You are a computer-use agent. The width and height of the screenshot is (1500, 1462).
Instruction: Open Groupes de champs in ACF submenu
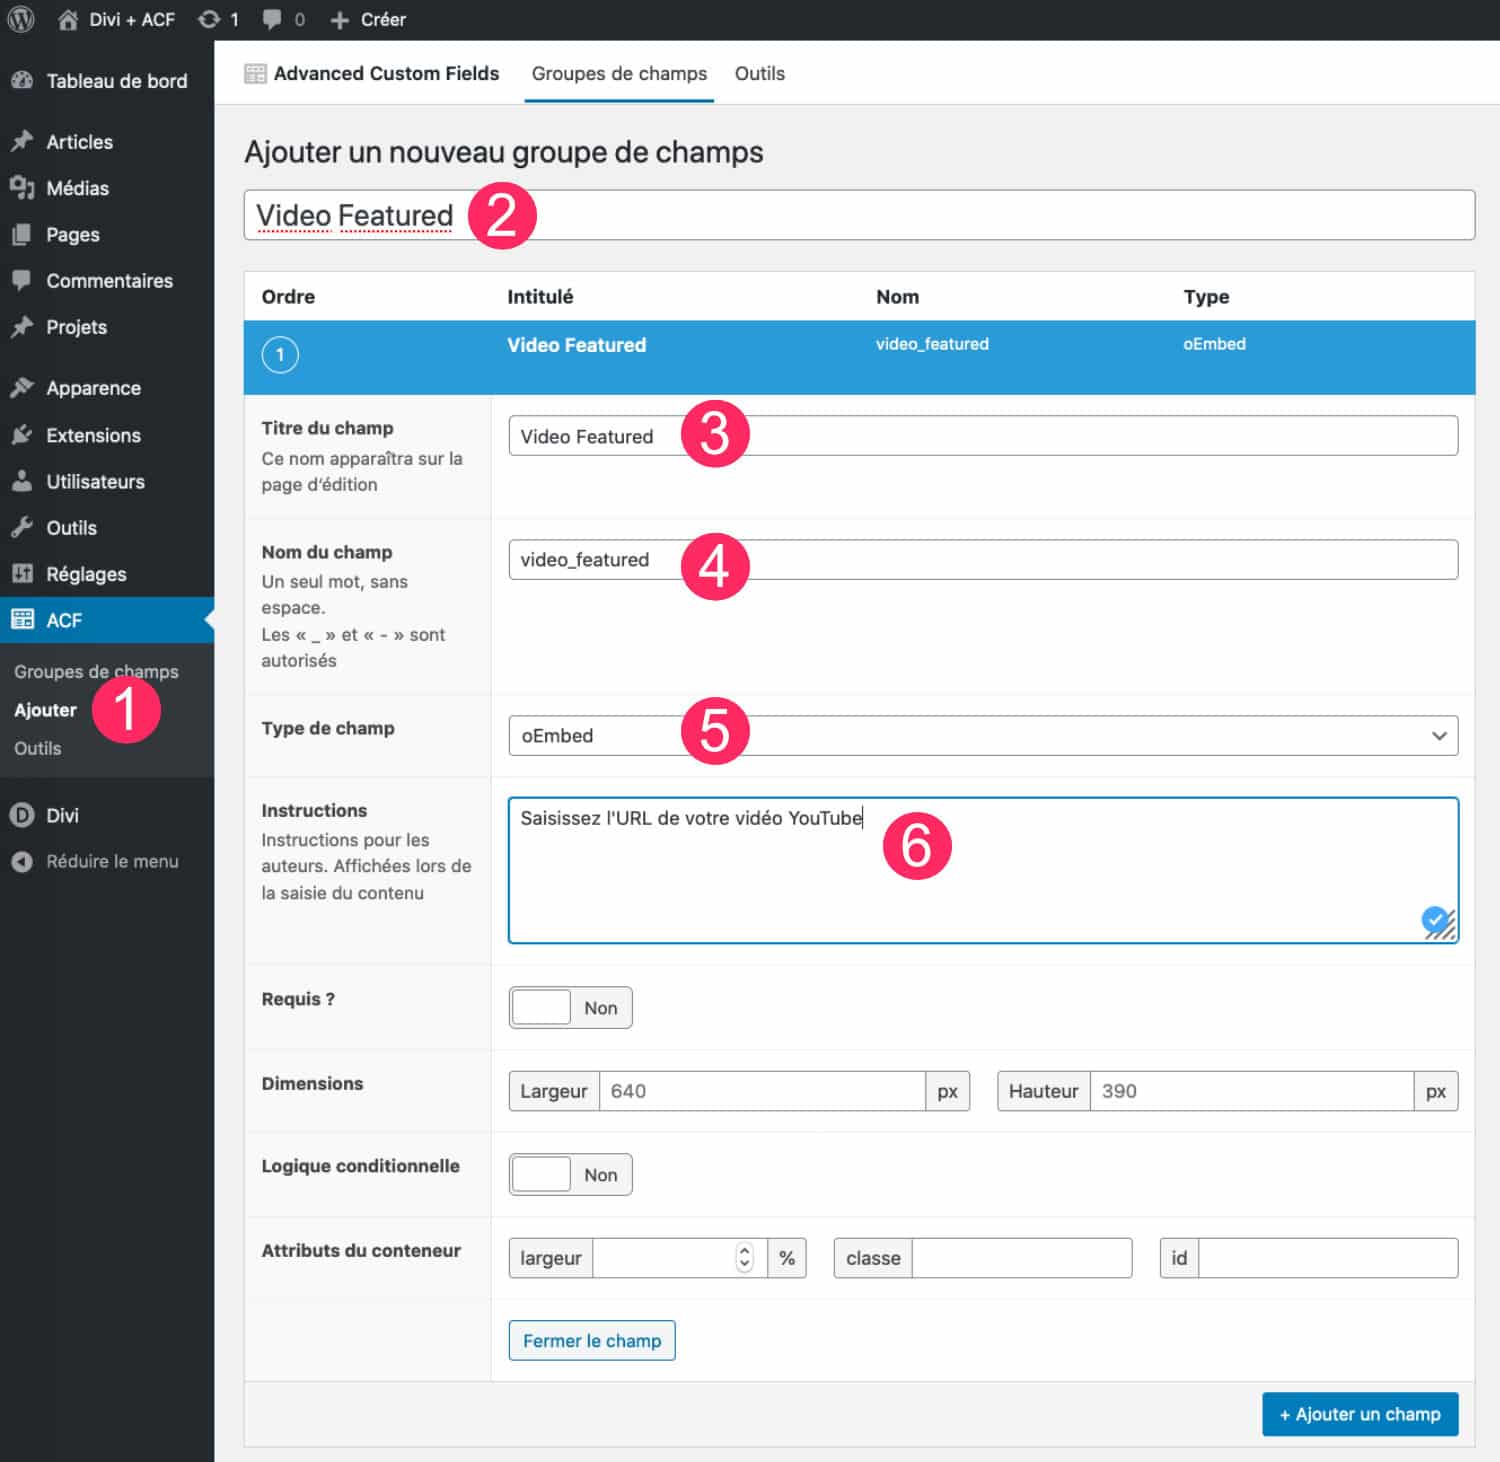pos(96,671)
